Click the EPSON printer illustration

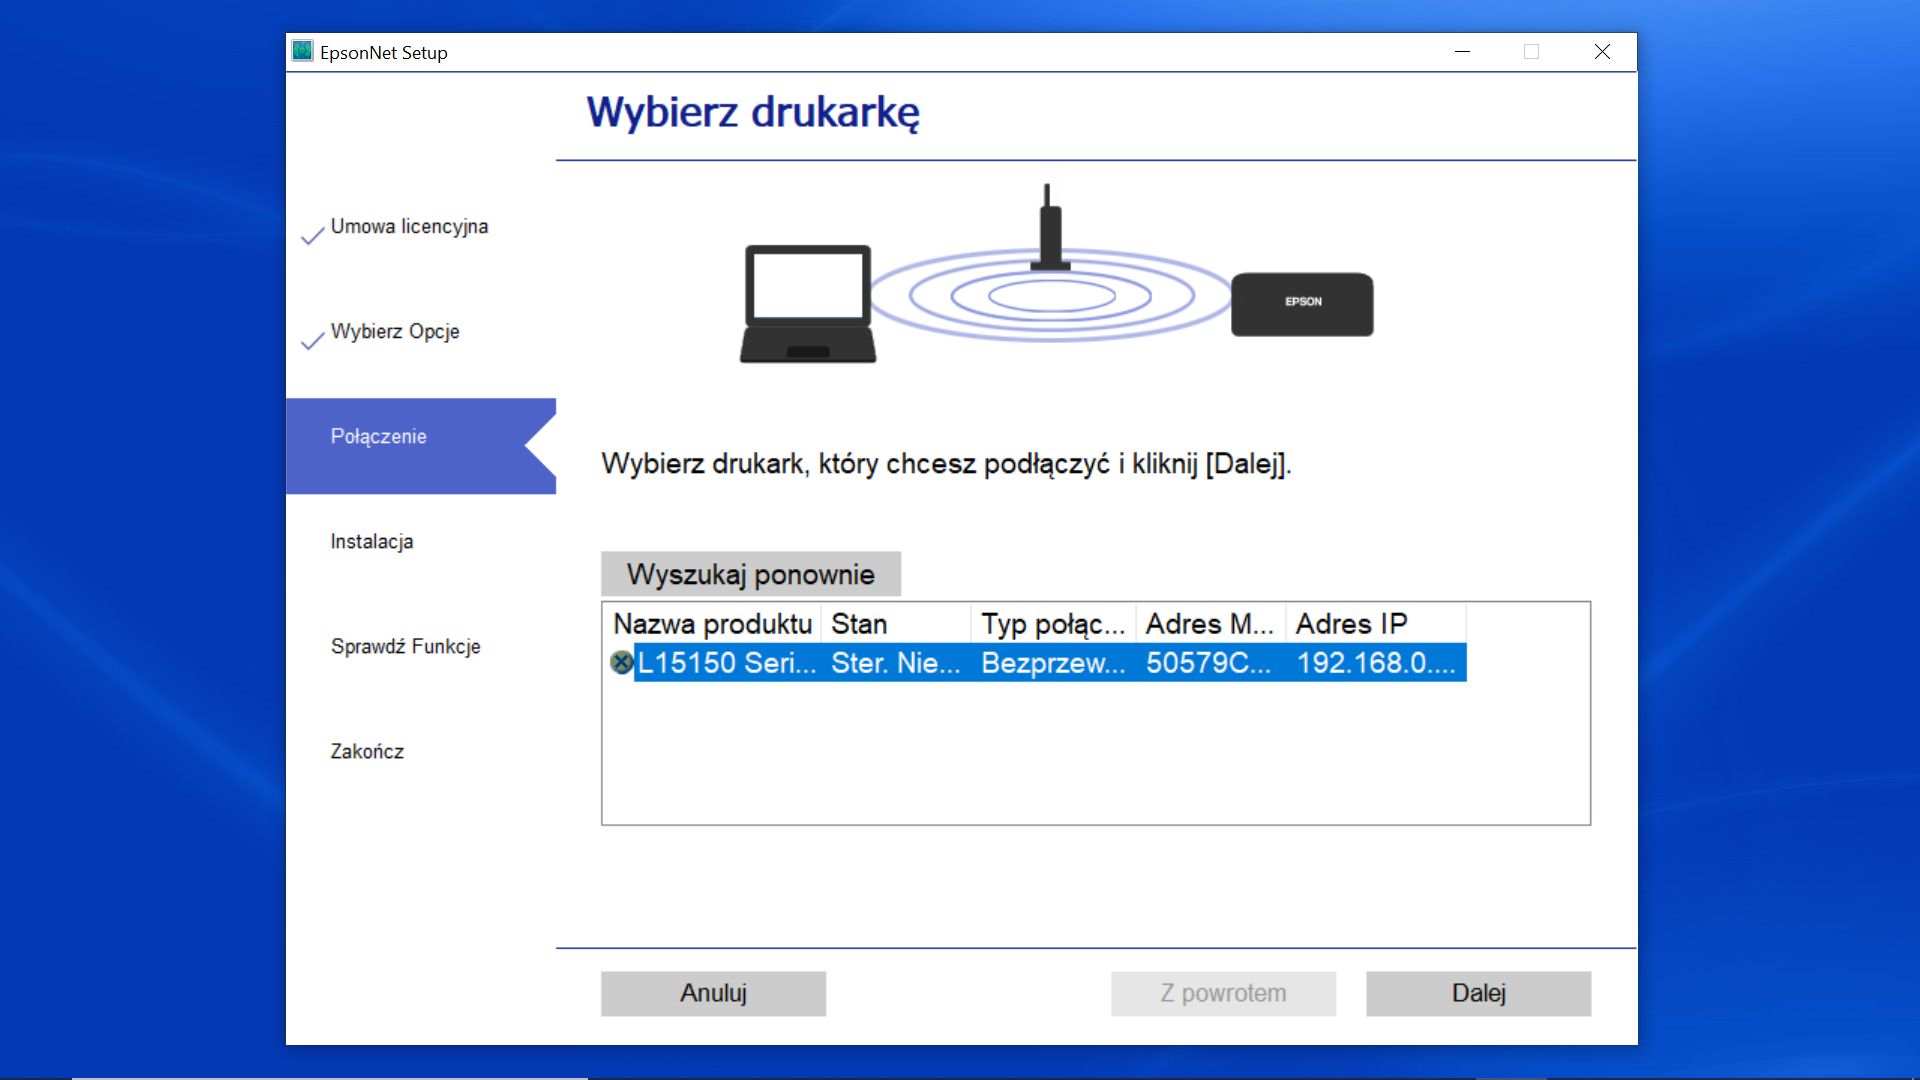click(x=1301, y=304)
